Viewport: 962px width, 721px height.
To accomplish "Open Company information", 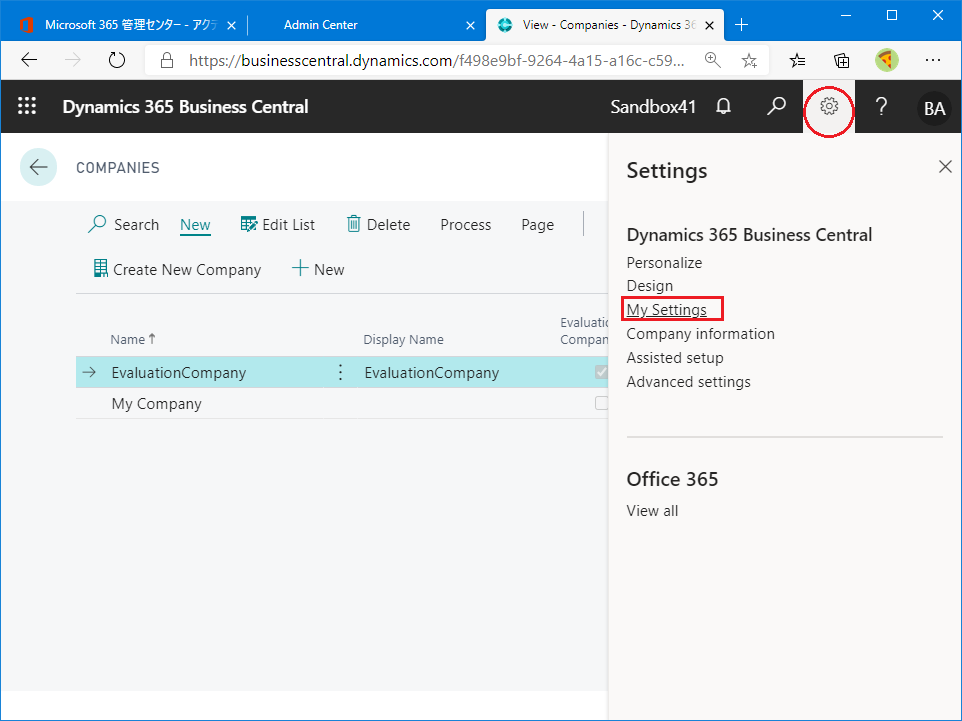I will pos(701,334).
